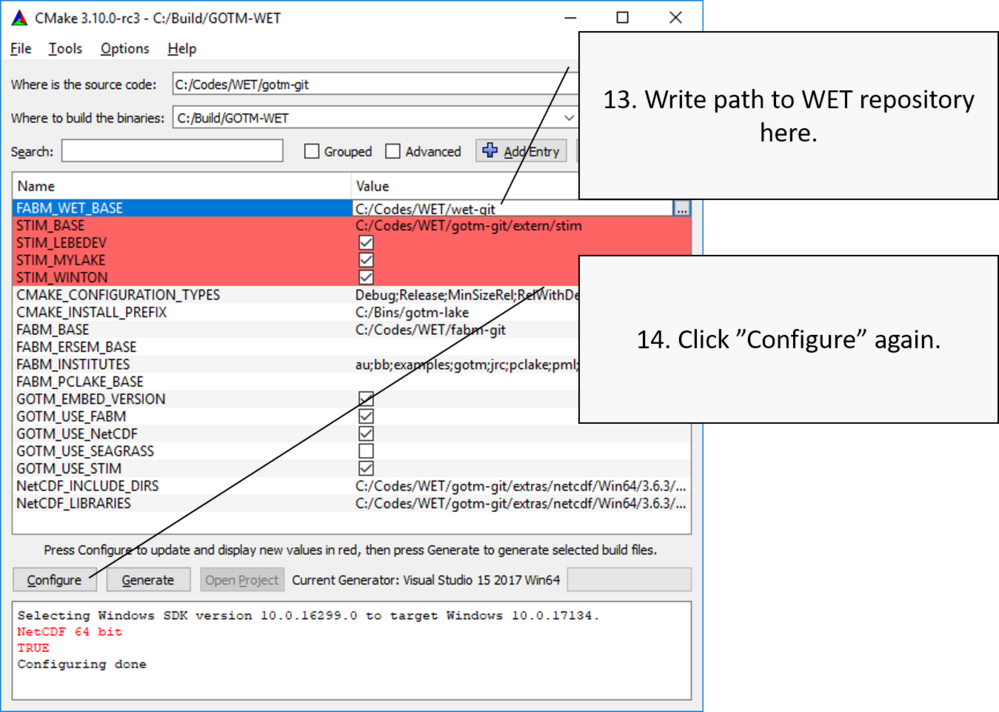Toggle the Advanced checkbox
The width and height of the screenshot is (999, 712).
click(x=393, y=152)
